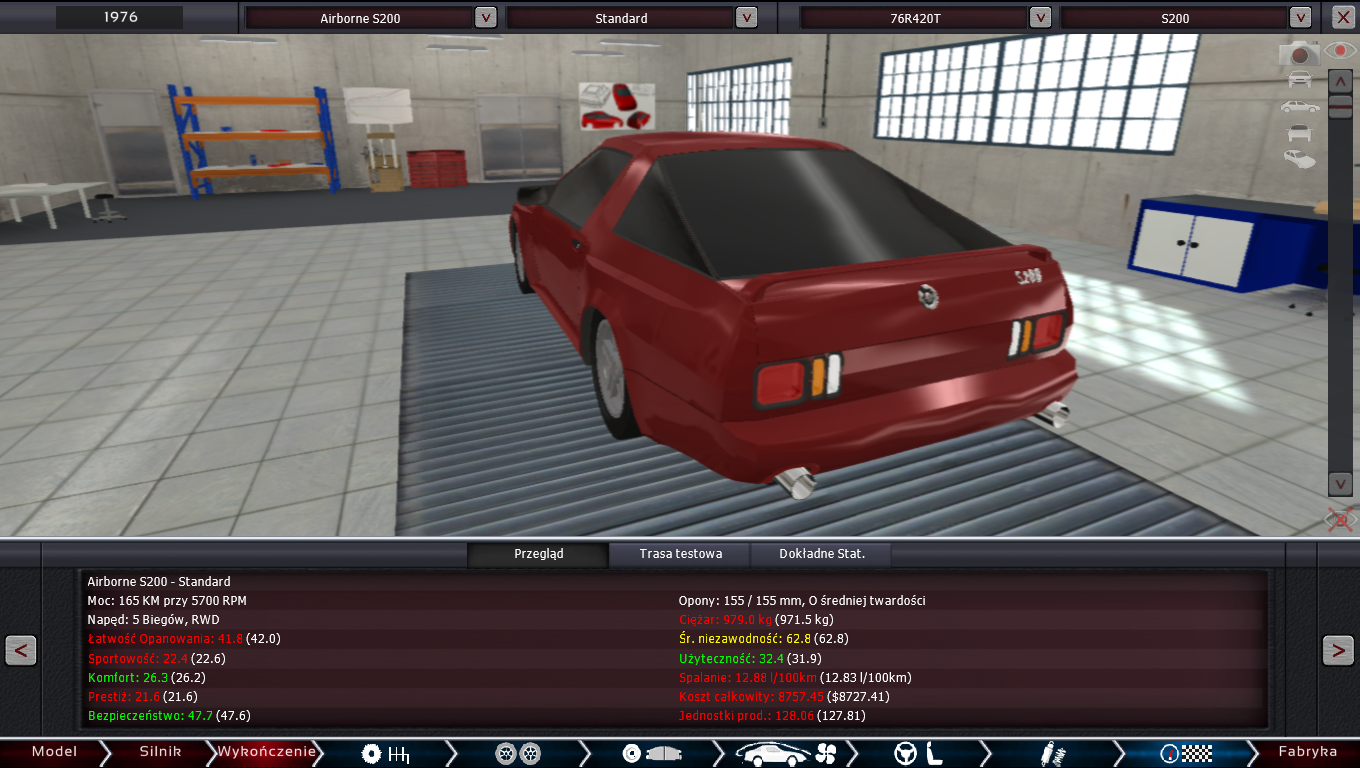This screenshot has width=1360, height=768.
Task: Expand the 76R420T engine dropdown
Action: [1040, 17]
